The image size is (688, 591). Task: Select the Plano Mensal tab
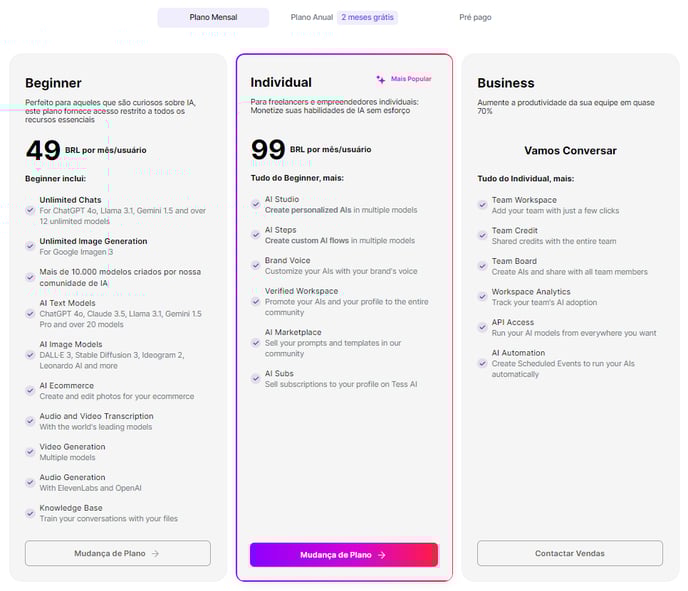pyautogui.click(x=213, y=18)
